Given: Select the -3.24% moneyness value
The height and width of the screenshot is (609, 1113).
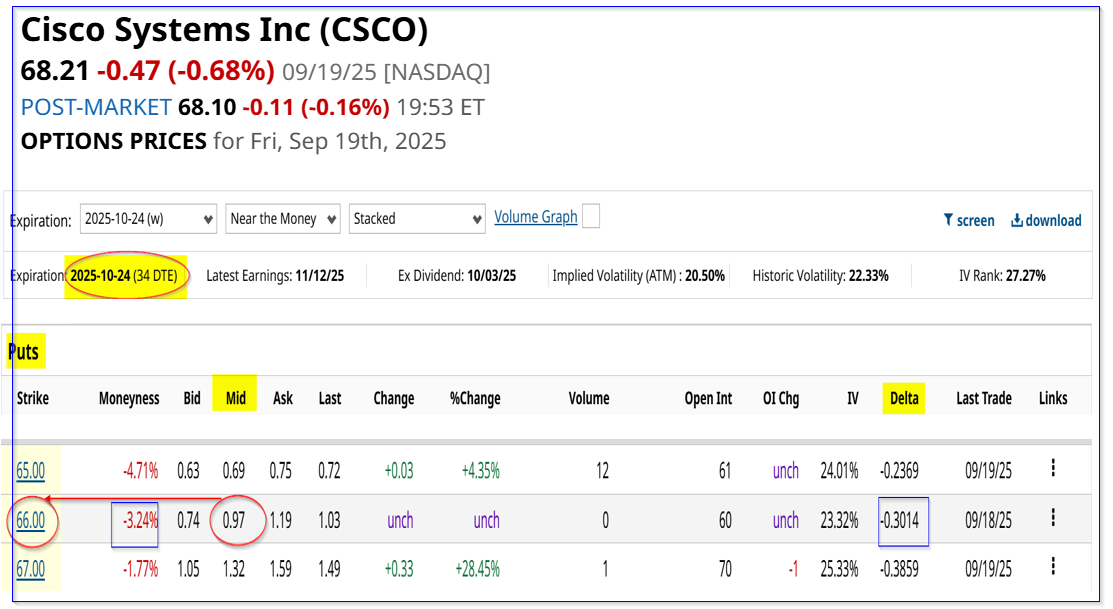Looking at the screenshot, I should (140, 520).
